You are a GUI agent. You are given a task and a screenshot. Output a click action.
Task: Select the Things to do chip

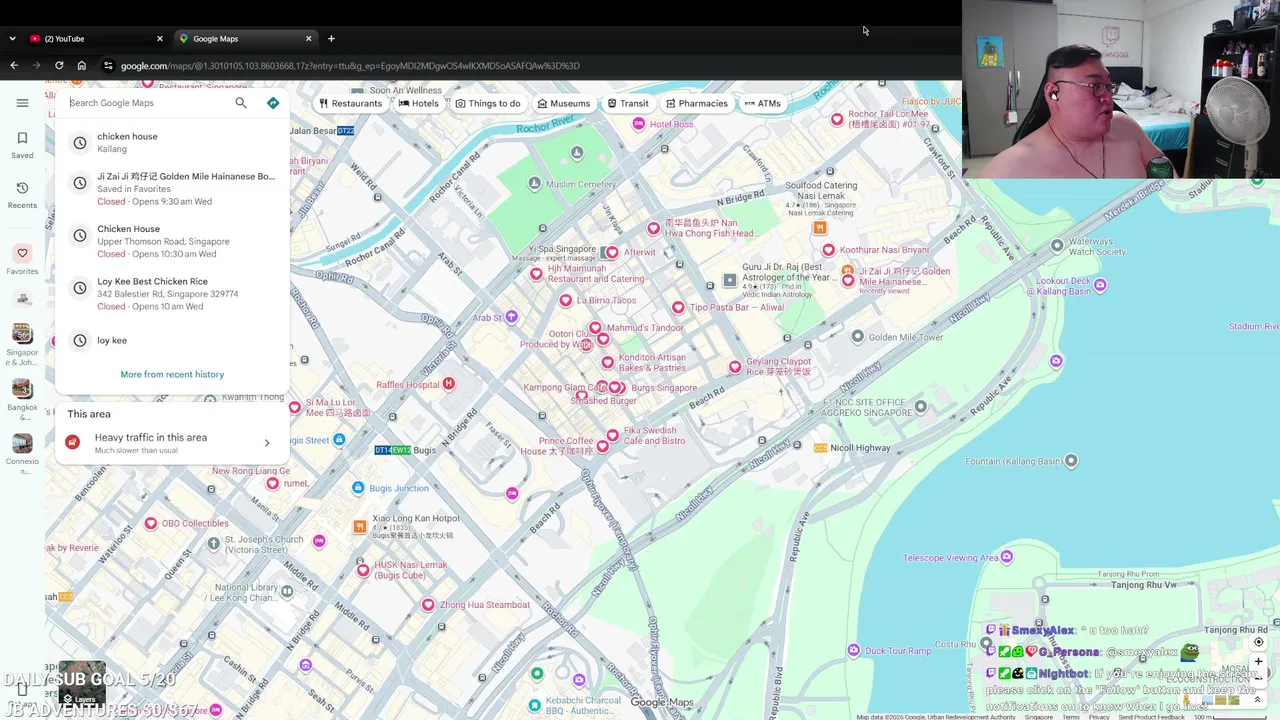(488, 103)
